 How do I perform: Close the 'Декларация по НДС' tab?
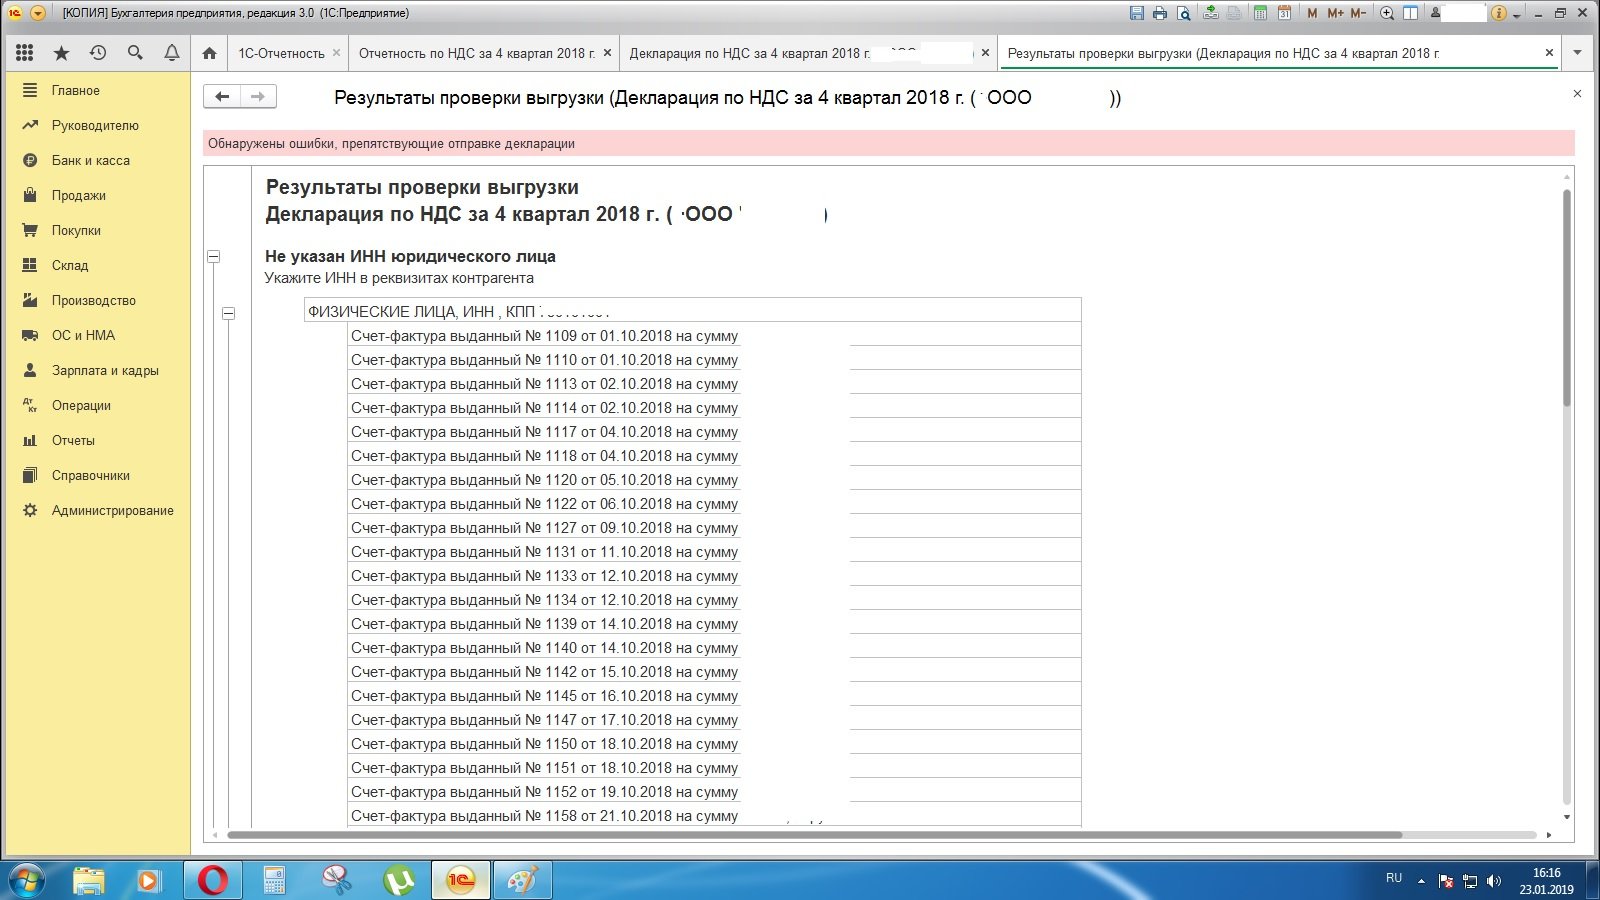point(985,53)
